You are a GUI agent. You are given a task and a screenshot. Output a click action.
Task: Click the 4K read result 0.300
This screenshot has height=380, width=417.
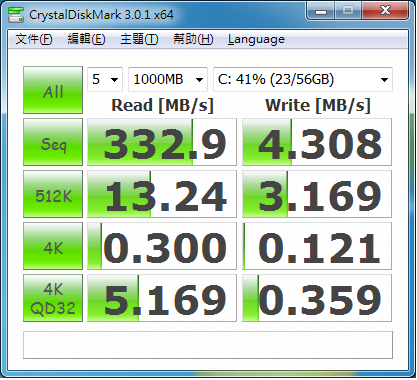(x=162, y=246)
